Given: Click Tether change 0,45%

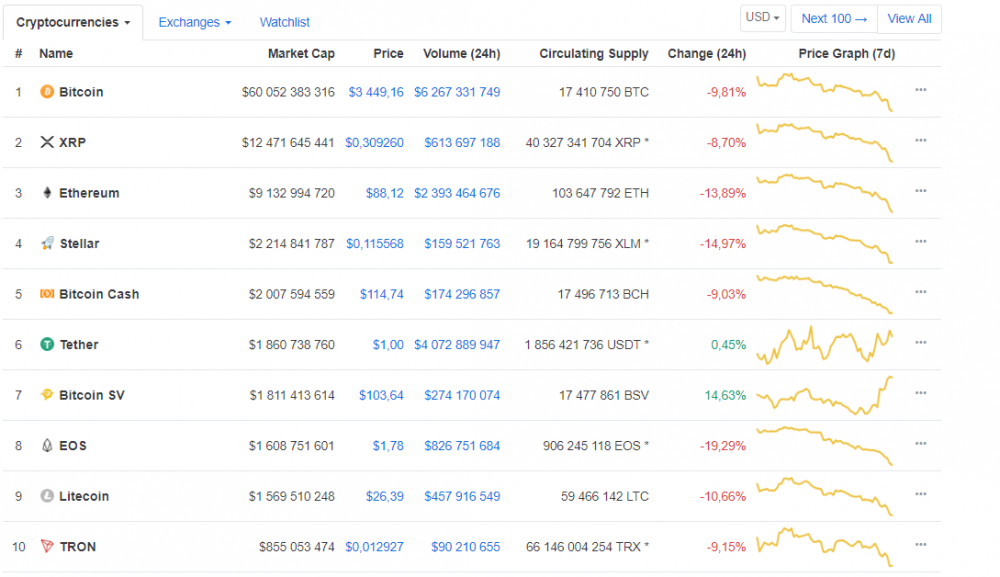Looking at the screenshot, I should [x=728, y=344].
